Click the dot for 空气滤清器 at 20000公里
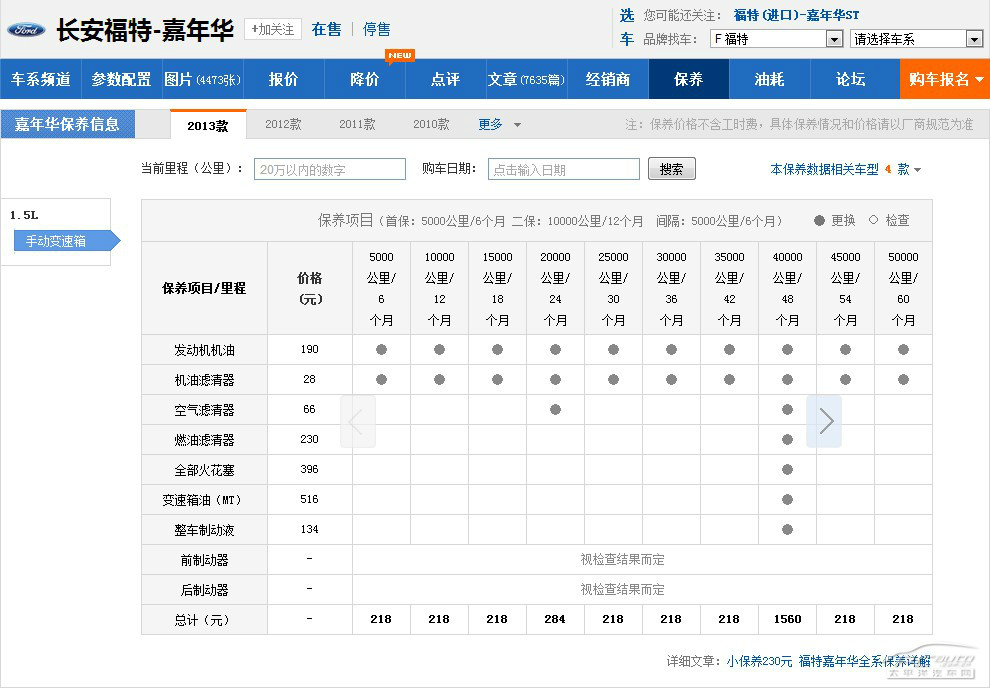The width and height of the screenshot is (990, 688). pos(555,410)
